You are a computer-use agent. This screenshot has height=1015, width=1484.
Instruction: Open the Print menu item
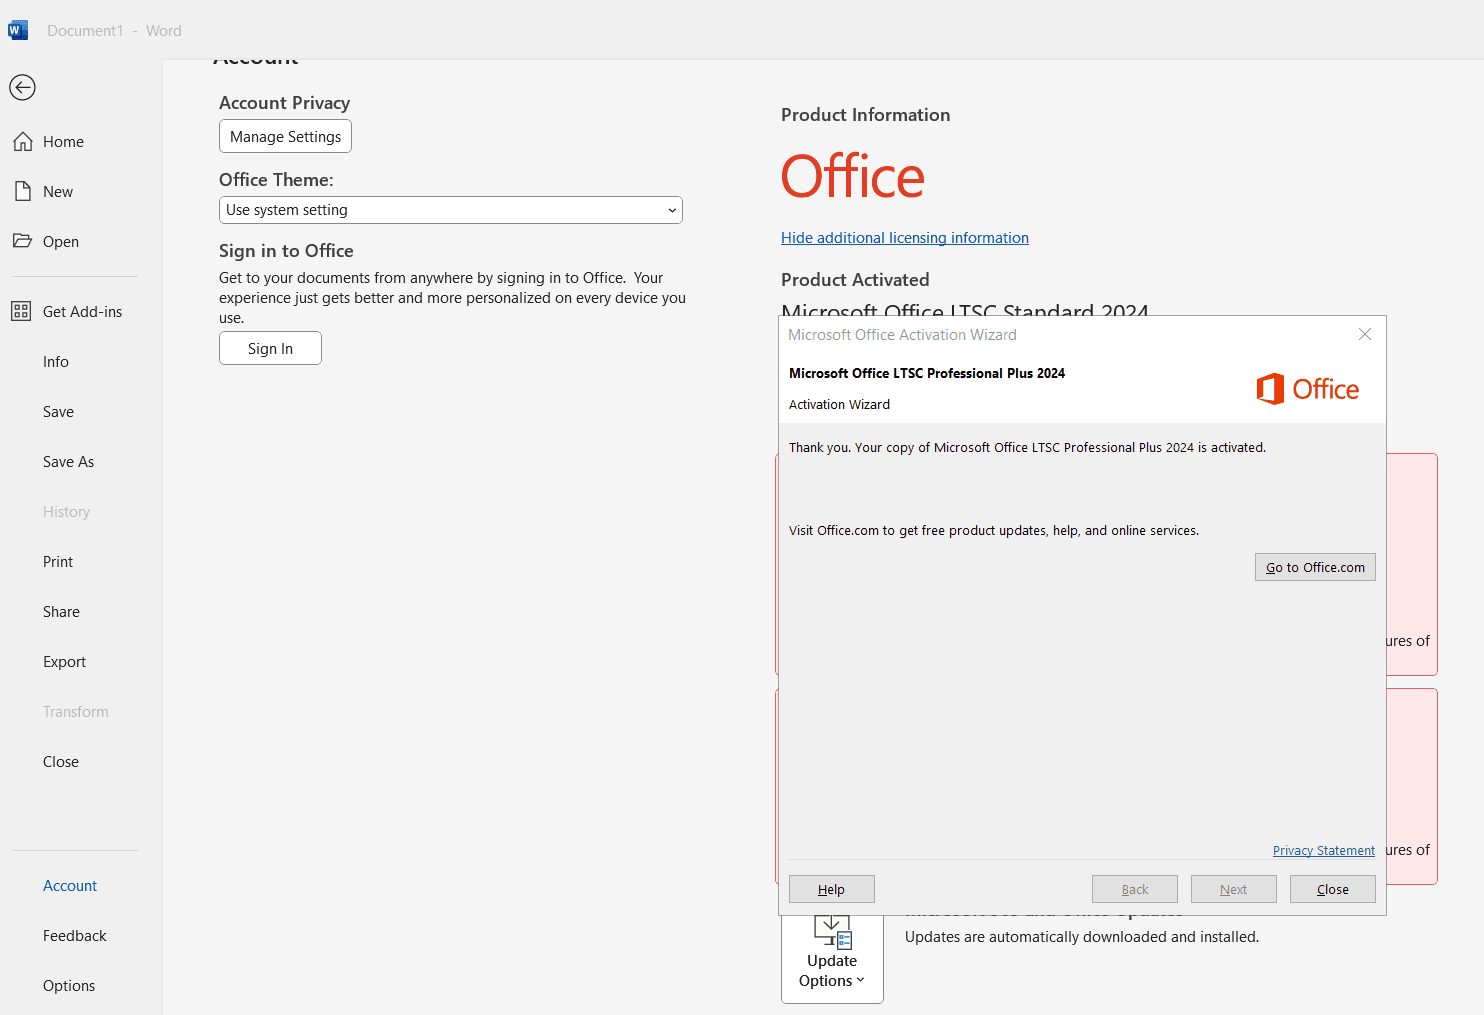[58, 562]
